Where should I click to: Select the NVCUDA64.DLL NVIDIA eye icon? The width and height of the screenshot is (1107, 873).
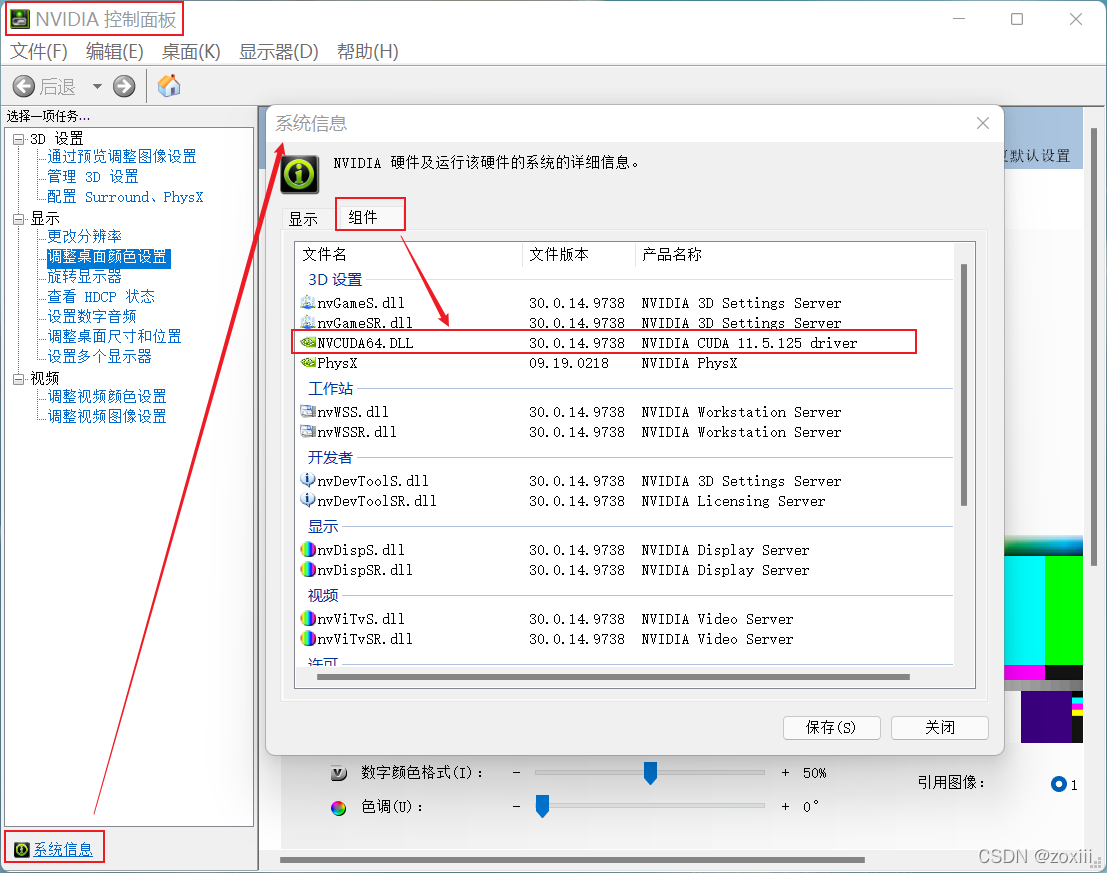coord(308,342)
